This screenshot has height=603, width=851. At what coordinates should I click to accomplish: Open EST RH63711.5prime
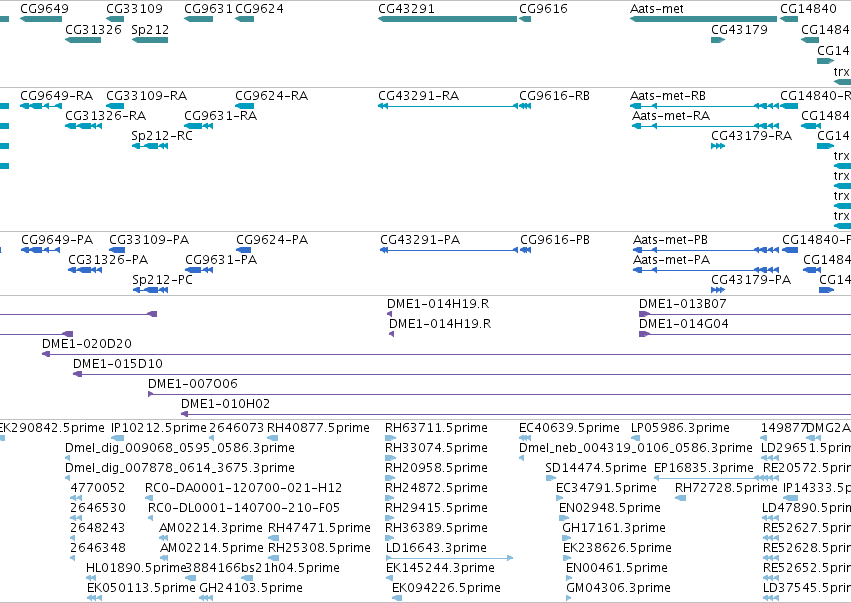point(436,428)
